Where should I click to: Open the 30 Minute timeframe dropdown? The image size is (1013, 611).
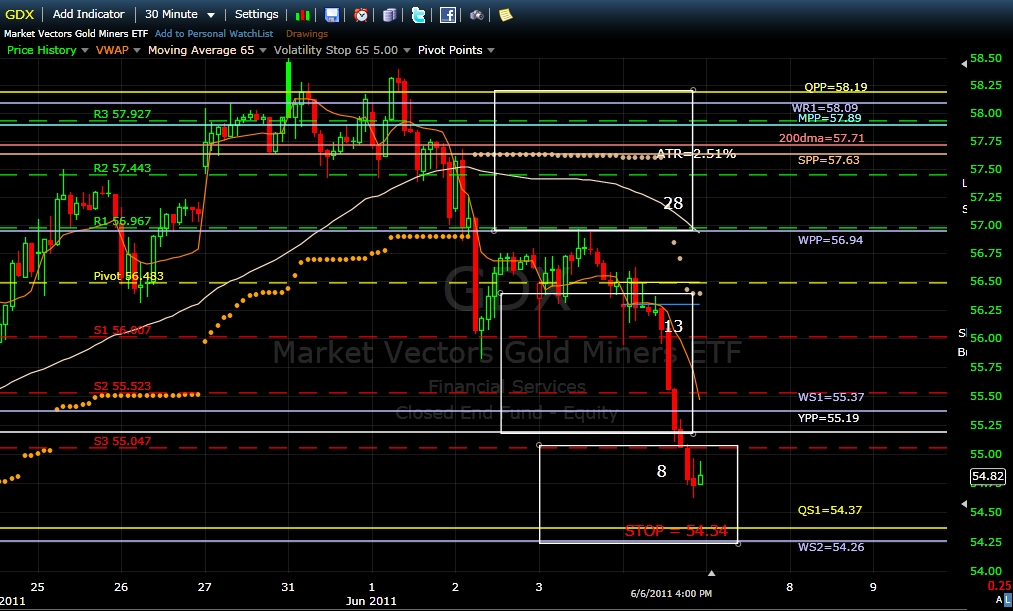coord(180,14)
